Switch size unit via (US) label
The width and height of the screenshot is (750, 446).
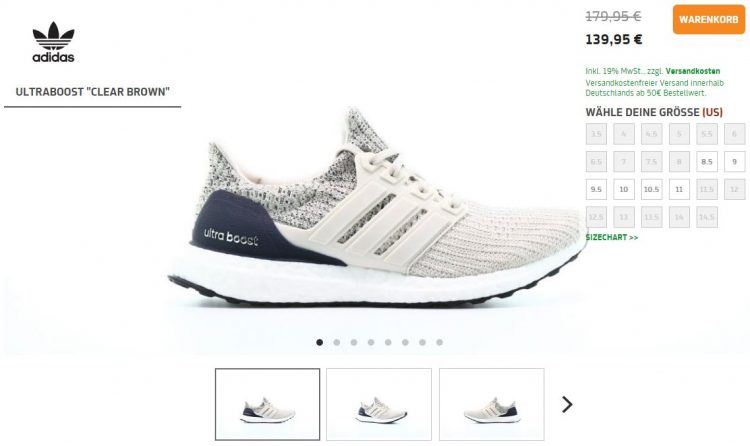(x=712, y=112)
